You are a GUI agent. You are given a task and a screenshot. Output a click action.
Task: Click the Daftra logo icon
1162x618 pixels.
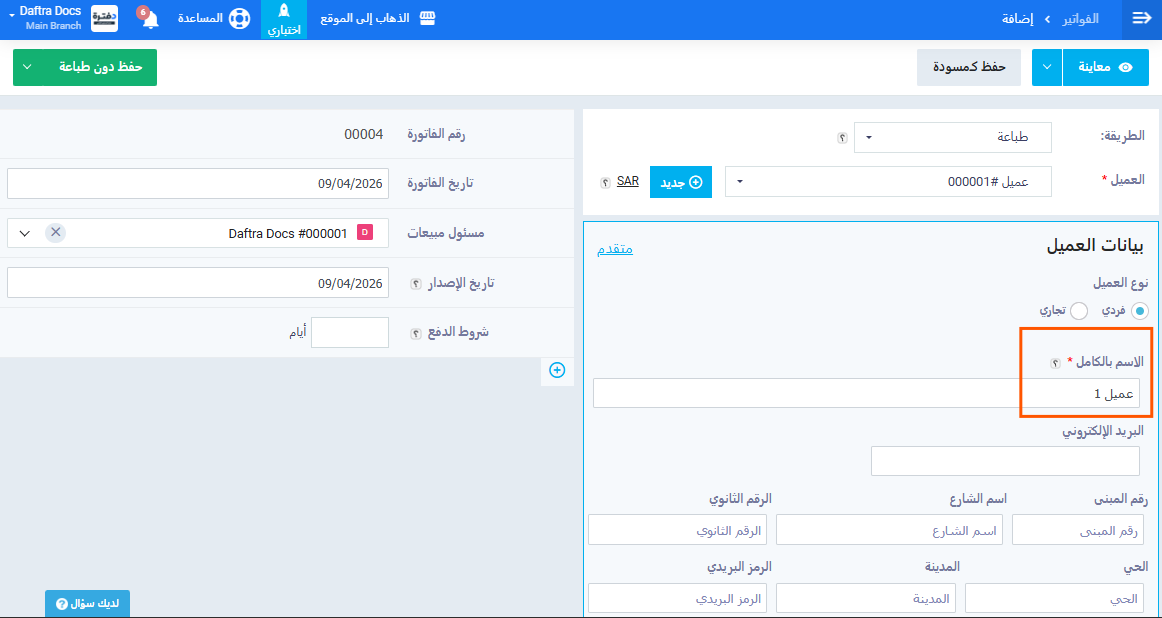click(104, 19)
